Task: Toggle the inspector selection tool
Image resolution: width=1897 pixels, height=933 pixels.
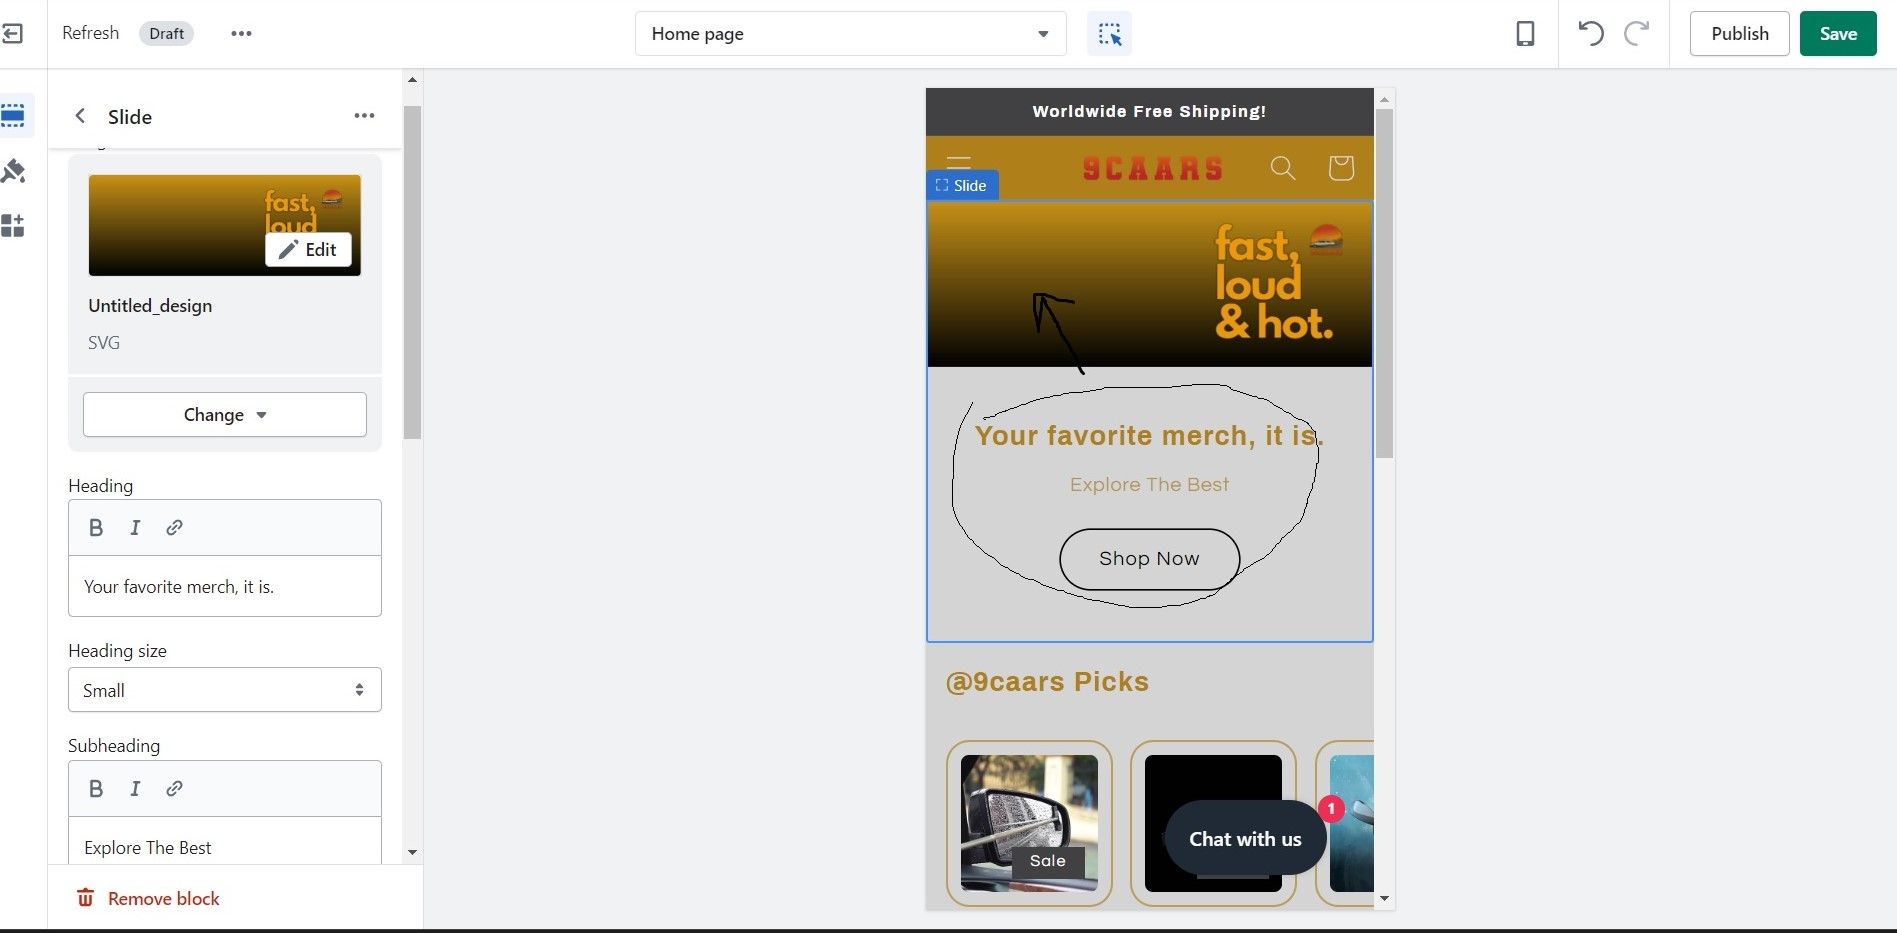Action: point(1109,34)
